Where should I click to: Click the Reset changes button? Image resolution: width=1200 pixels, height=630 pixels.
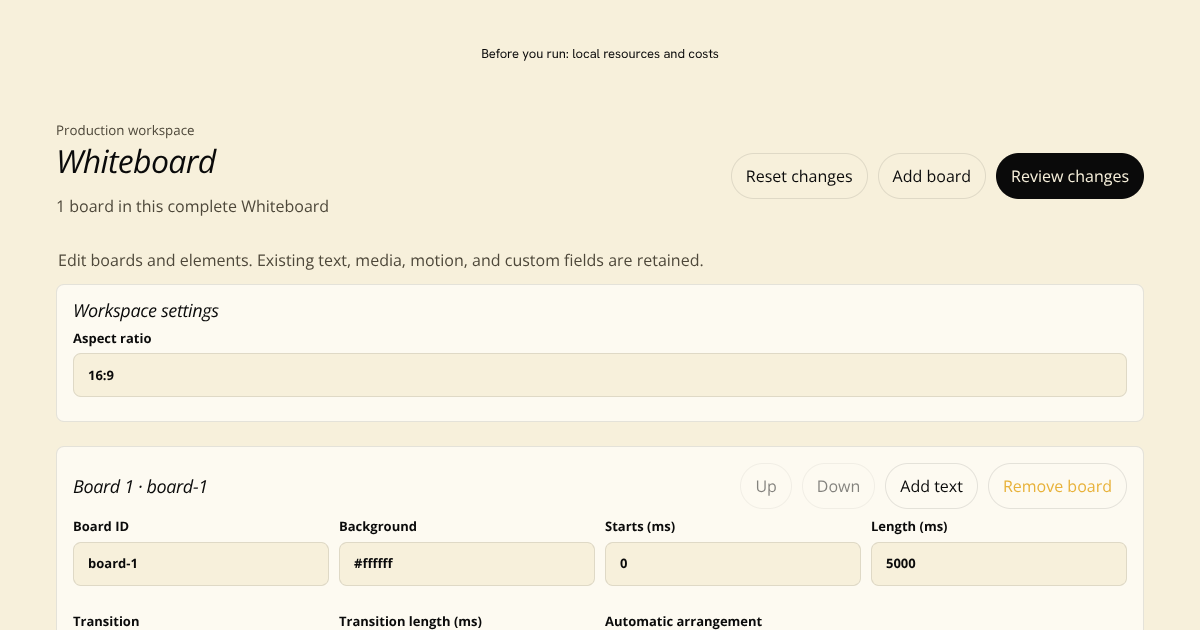[799, 176]
